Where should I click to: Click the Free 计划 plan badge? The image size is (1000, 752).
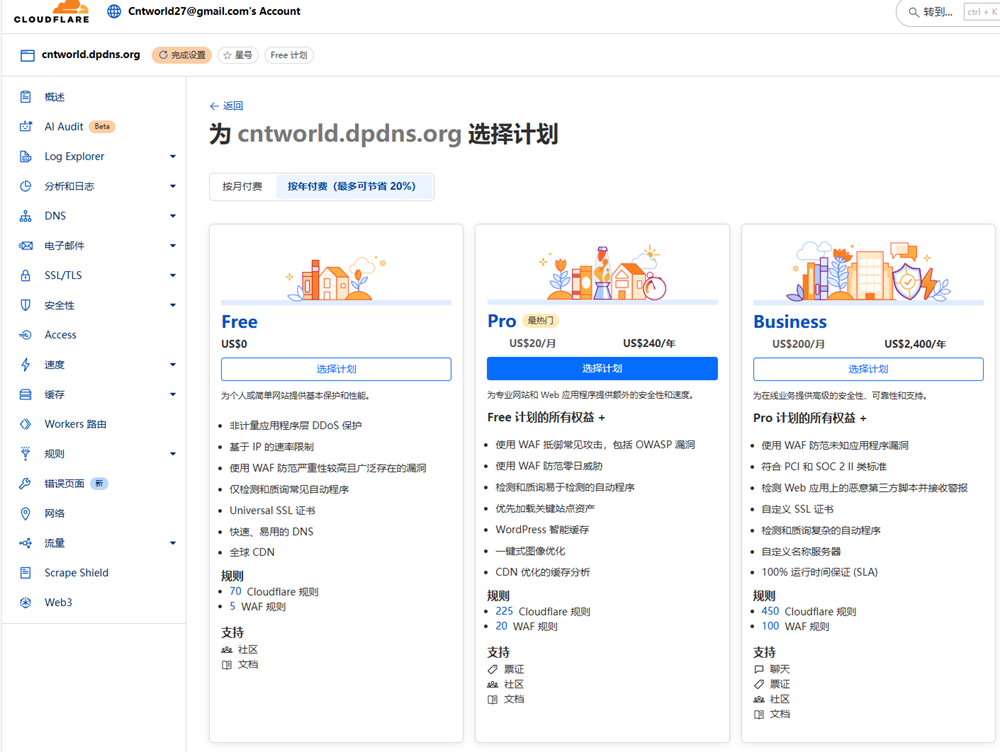click(x=289, y=55)
